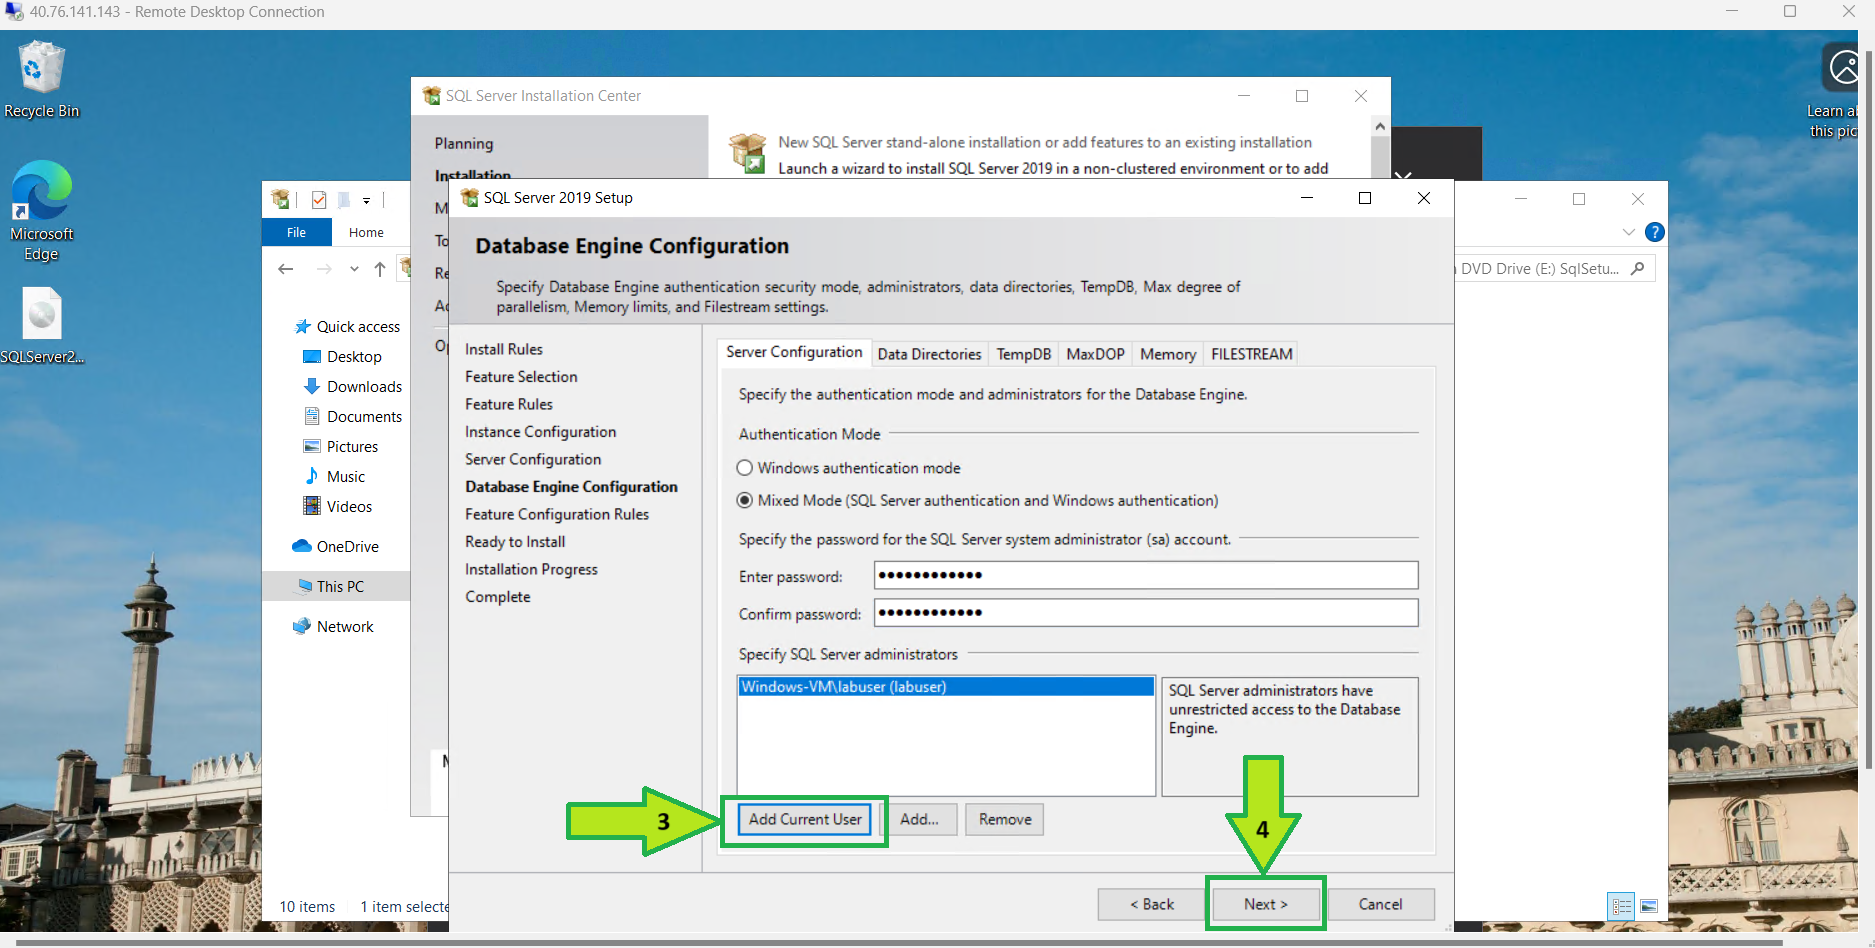The width and height of the screenshot is (1875, 948).
Task: Click SQL Server Installation Center title icon
Action: tap(431, 96)
